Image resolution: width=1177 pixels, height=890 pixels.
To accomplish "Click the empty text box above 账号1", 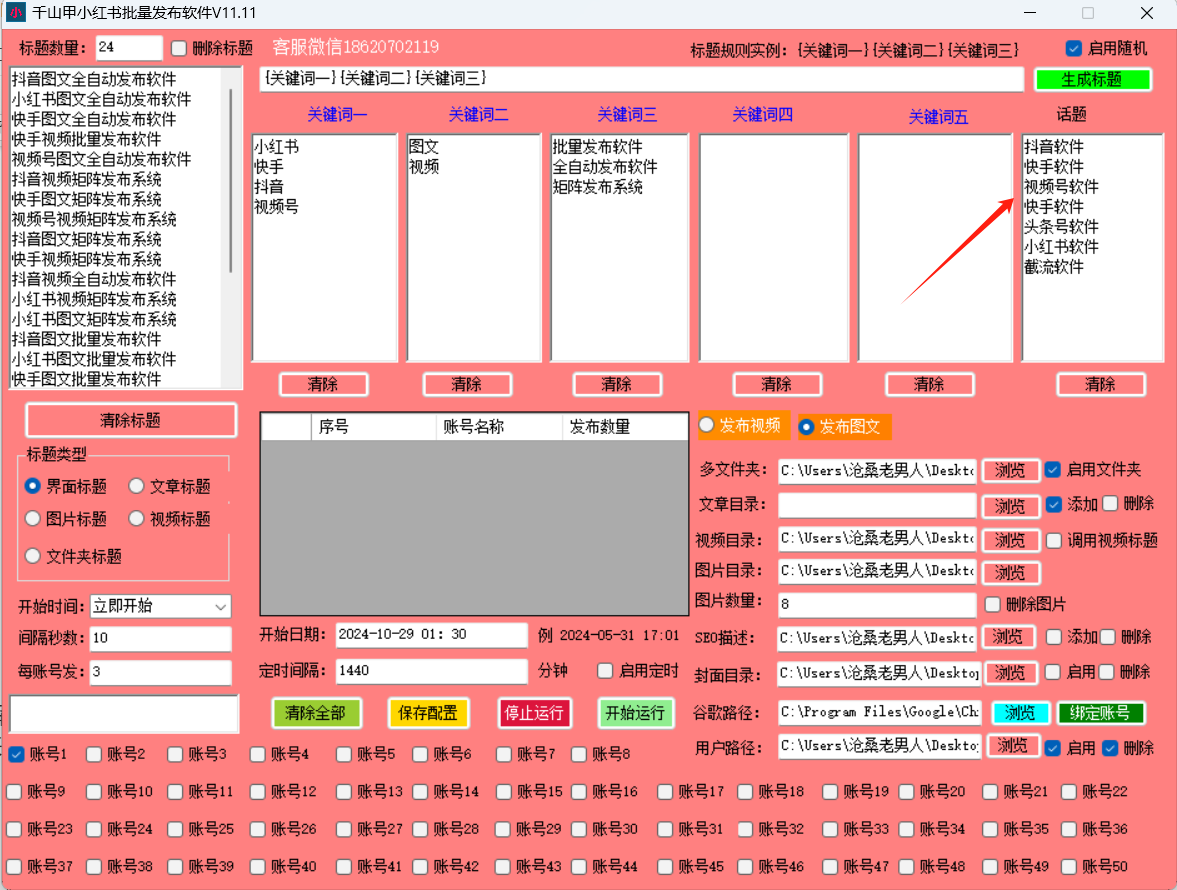I will coord(124,714).
